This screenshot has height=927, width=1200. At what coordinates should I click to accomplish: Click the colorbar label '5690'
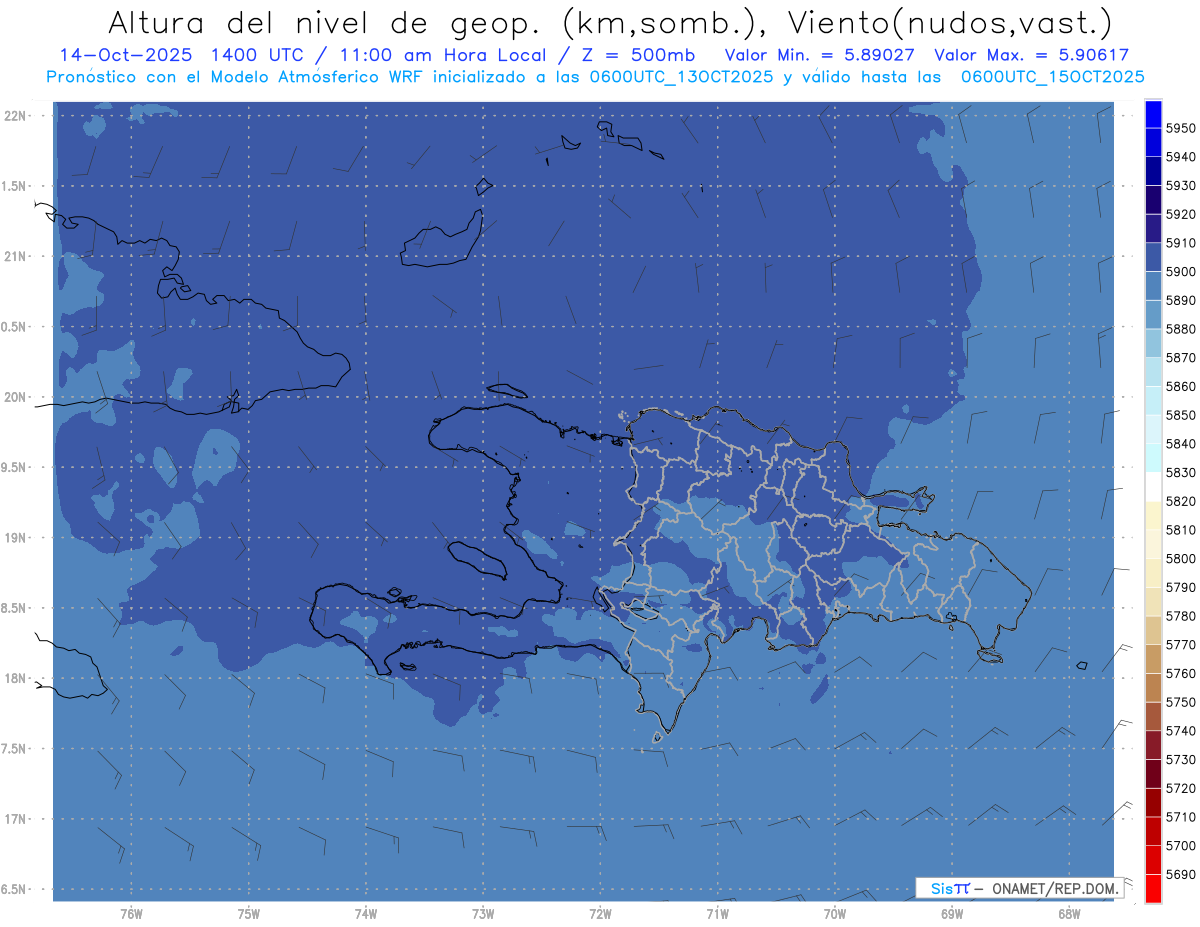1180,874
